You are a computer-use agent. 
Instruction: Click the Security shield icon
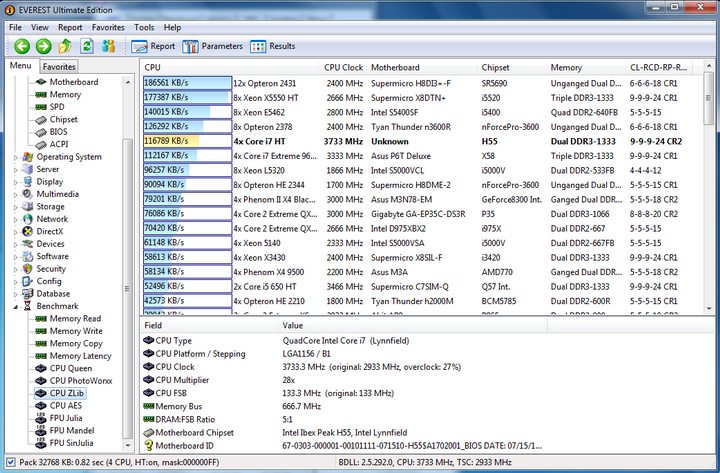(x=28, y=269)
